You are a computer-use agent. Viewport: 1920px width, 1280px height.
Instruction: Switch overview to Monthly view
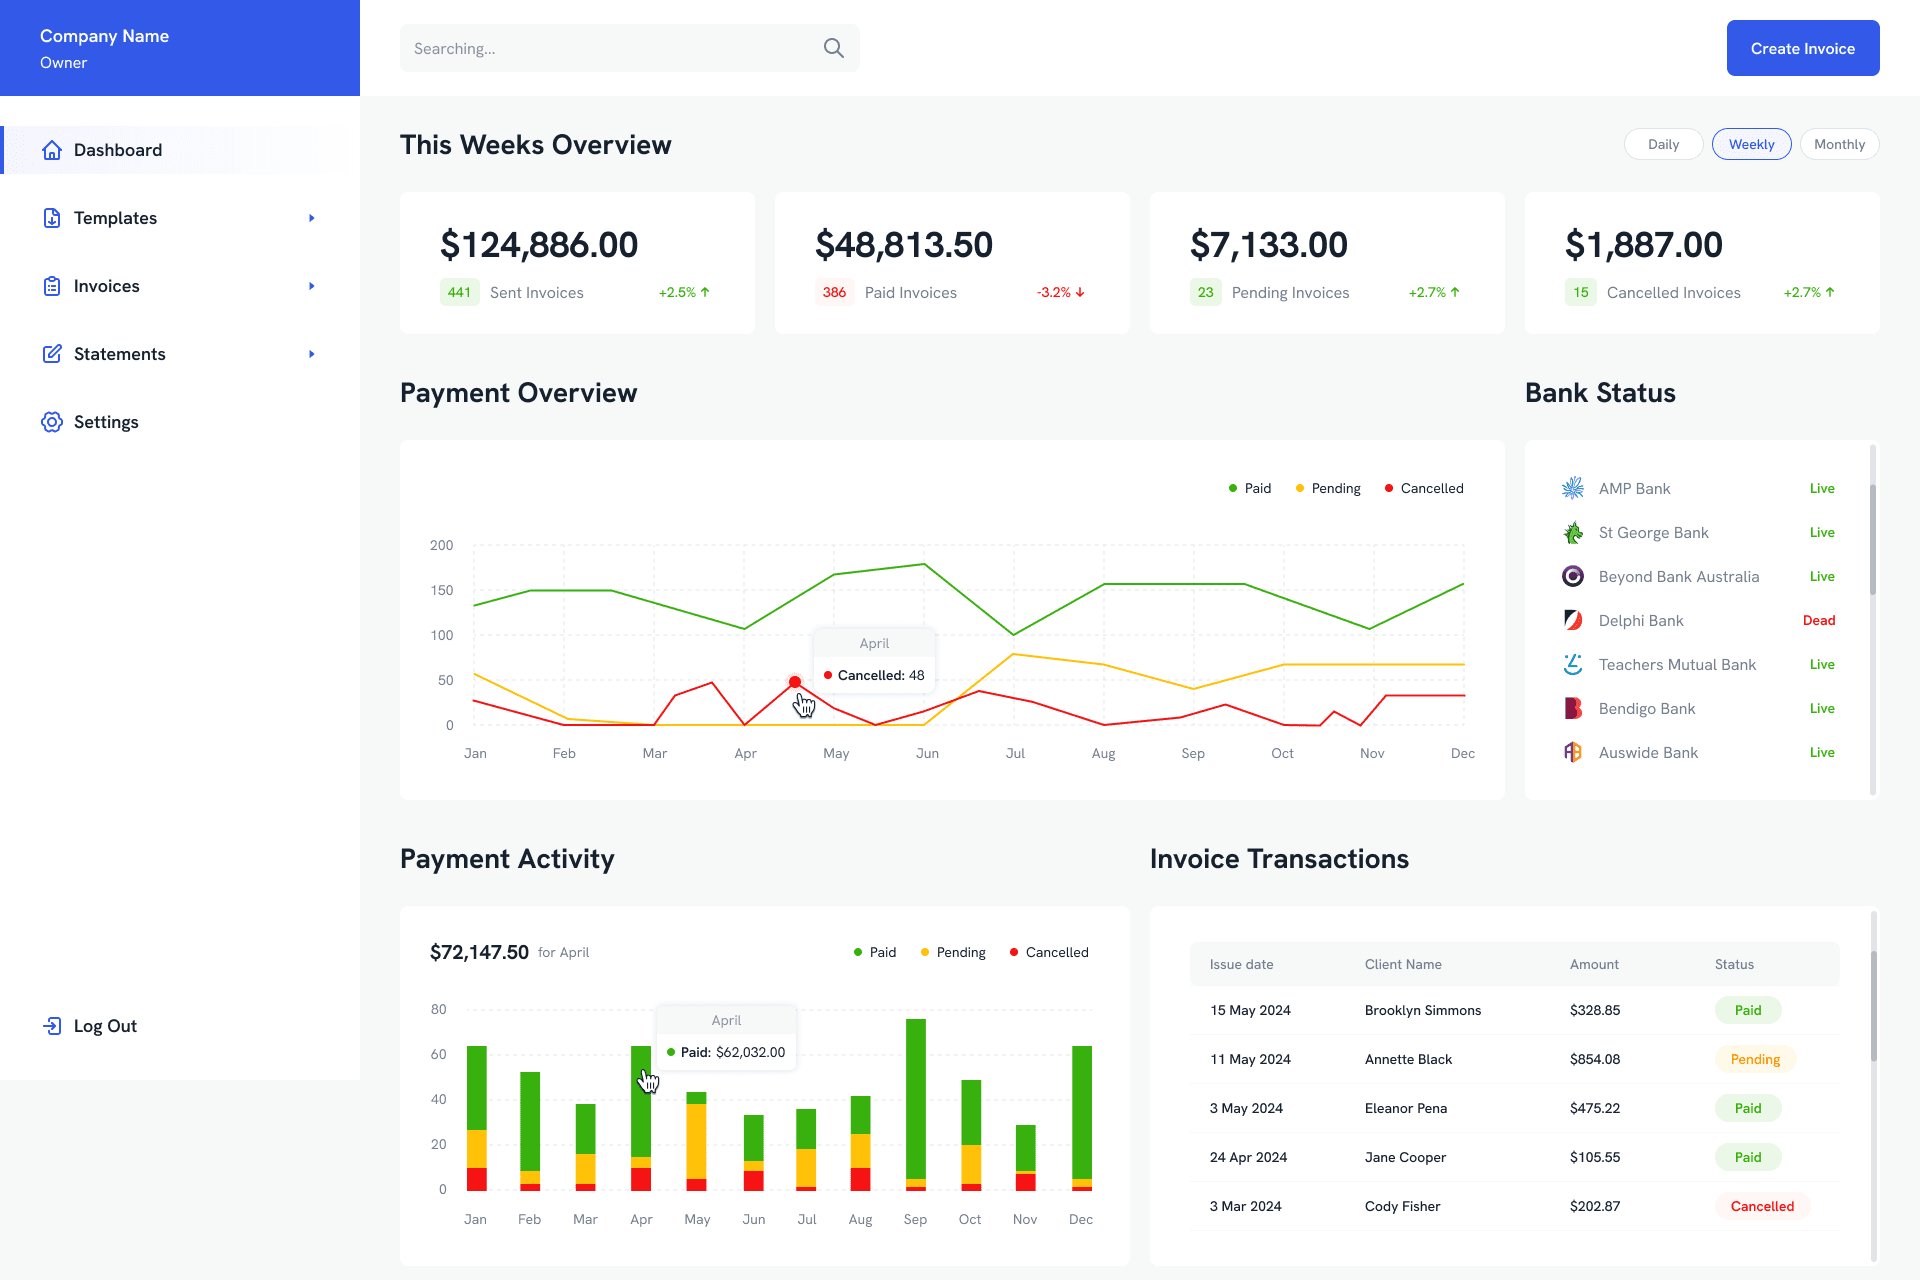pos(1839,143)
